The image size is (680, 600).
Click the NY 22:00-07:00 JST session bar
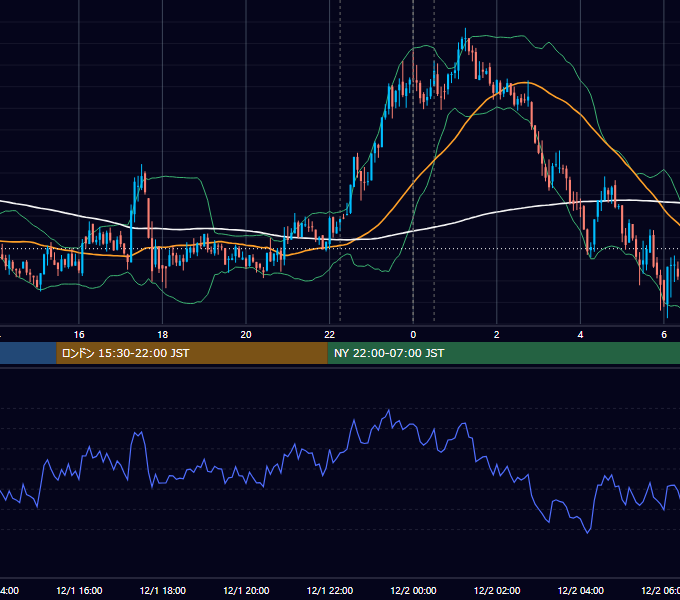tap(503, 353)
